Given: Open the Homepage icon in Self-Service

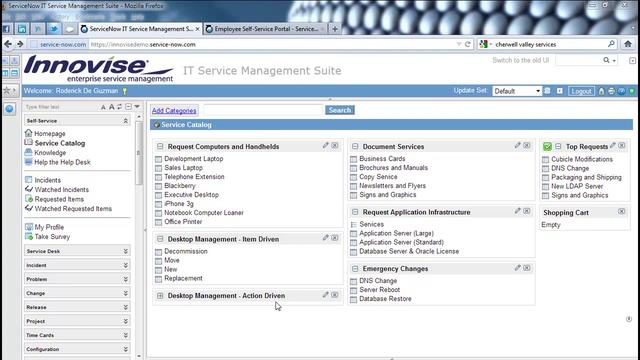Looking at the screenshot, I should click(28, 133).
